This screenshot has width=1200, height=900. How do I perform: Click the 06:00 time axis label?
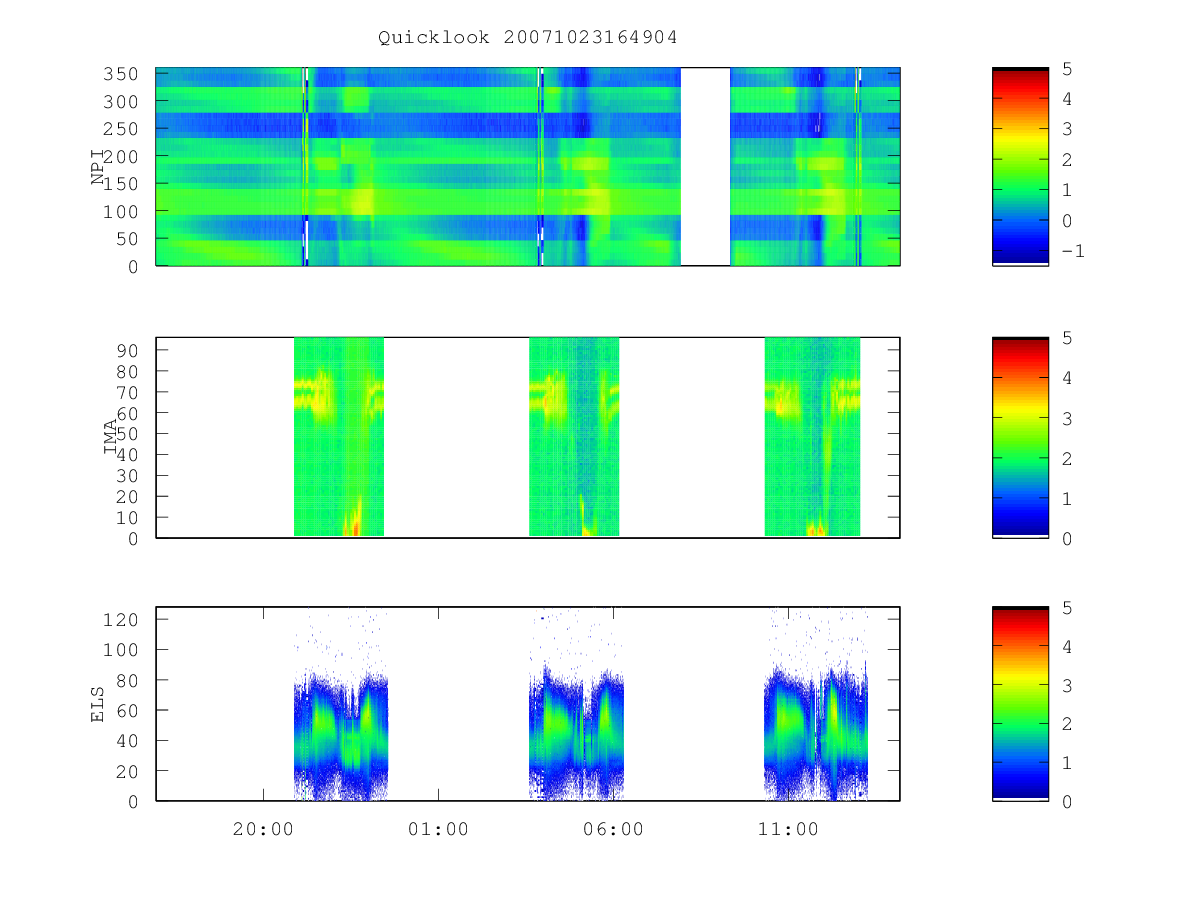tap(613, 829)
